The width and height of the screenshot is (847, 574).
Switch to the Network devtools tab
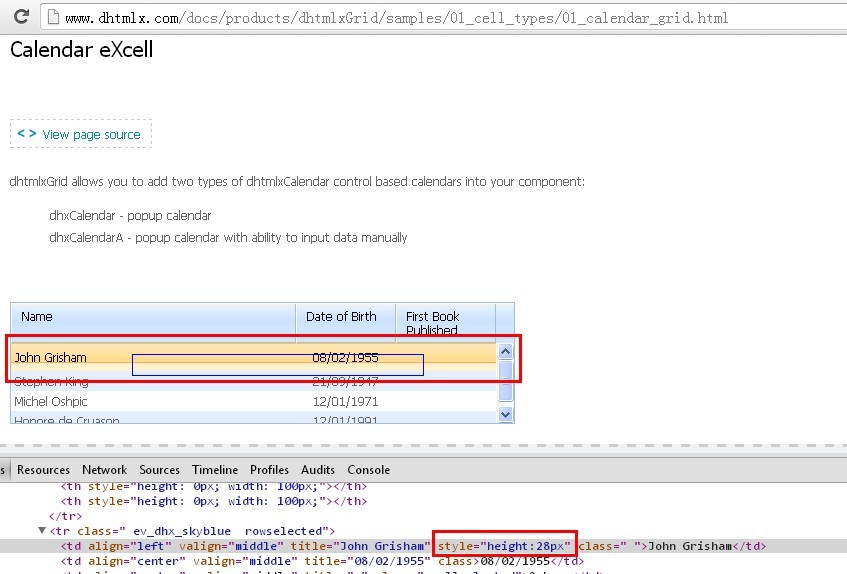[104, 470]
